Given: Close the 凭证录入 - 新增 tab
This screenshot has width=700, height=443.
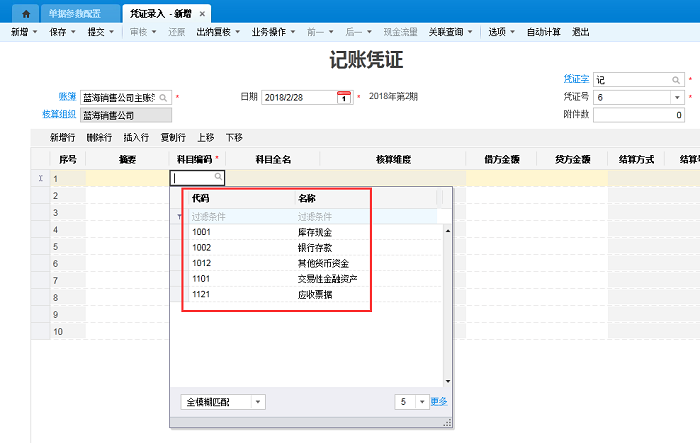Looking at the screenshot, I should pos(202,14).
